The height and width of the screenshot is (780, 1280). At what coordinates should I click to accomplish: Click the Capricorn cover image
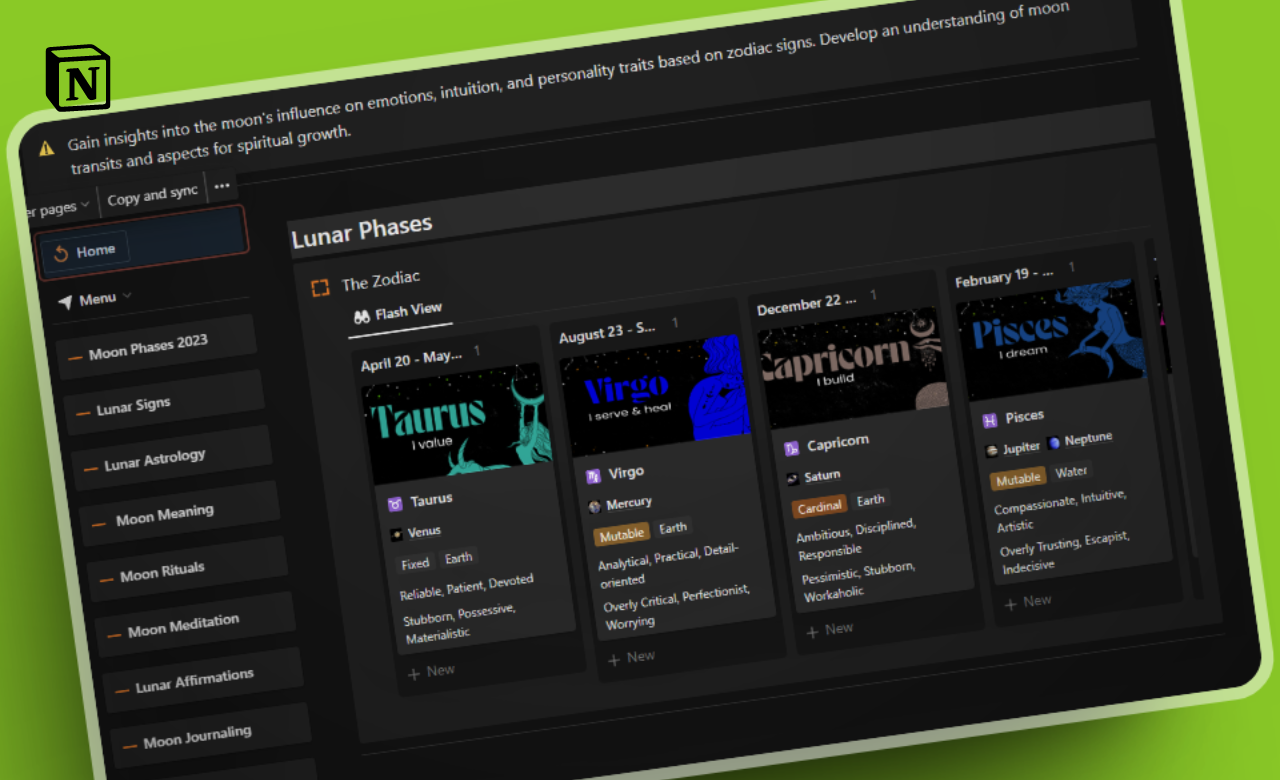[853, 368]
